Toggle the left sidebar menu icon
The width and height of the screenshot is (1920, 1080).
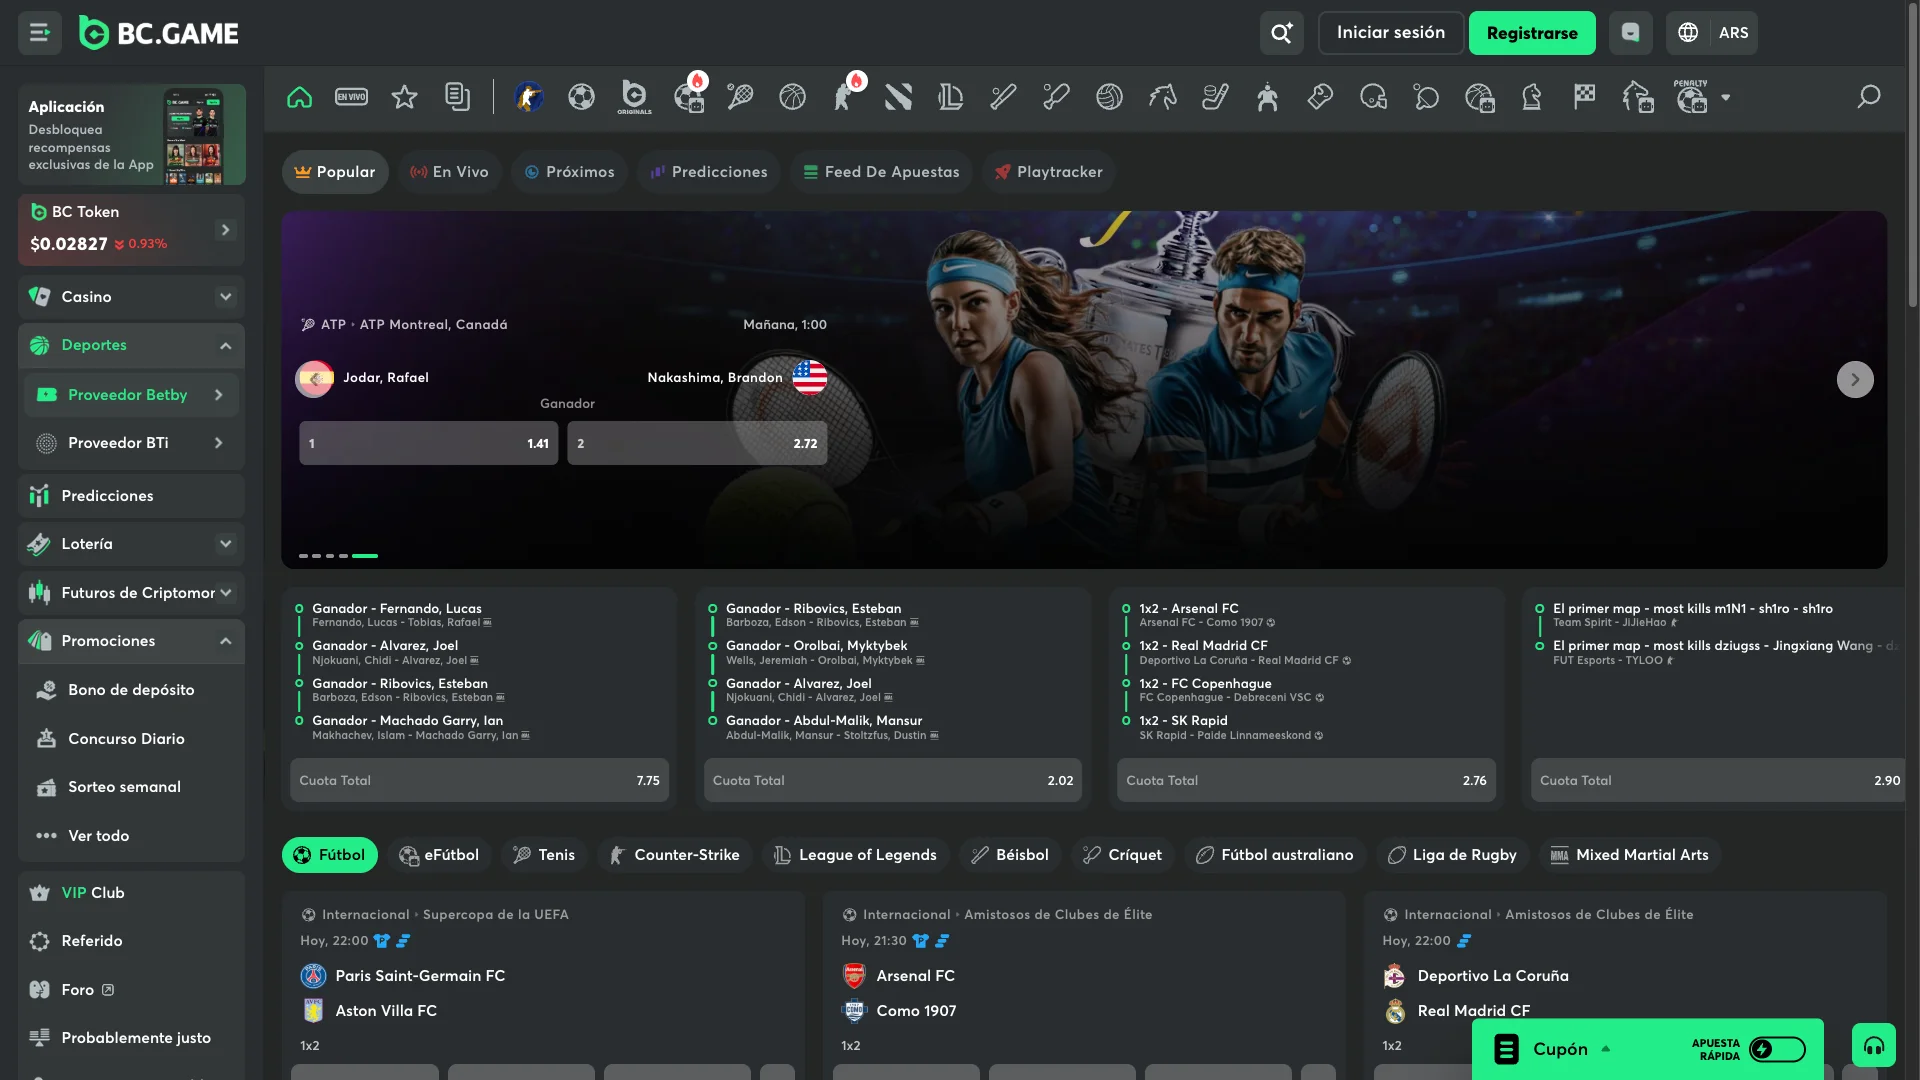[40, 33]
